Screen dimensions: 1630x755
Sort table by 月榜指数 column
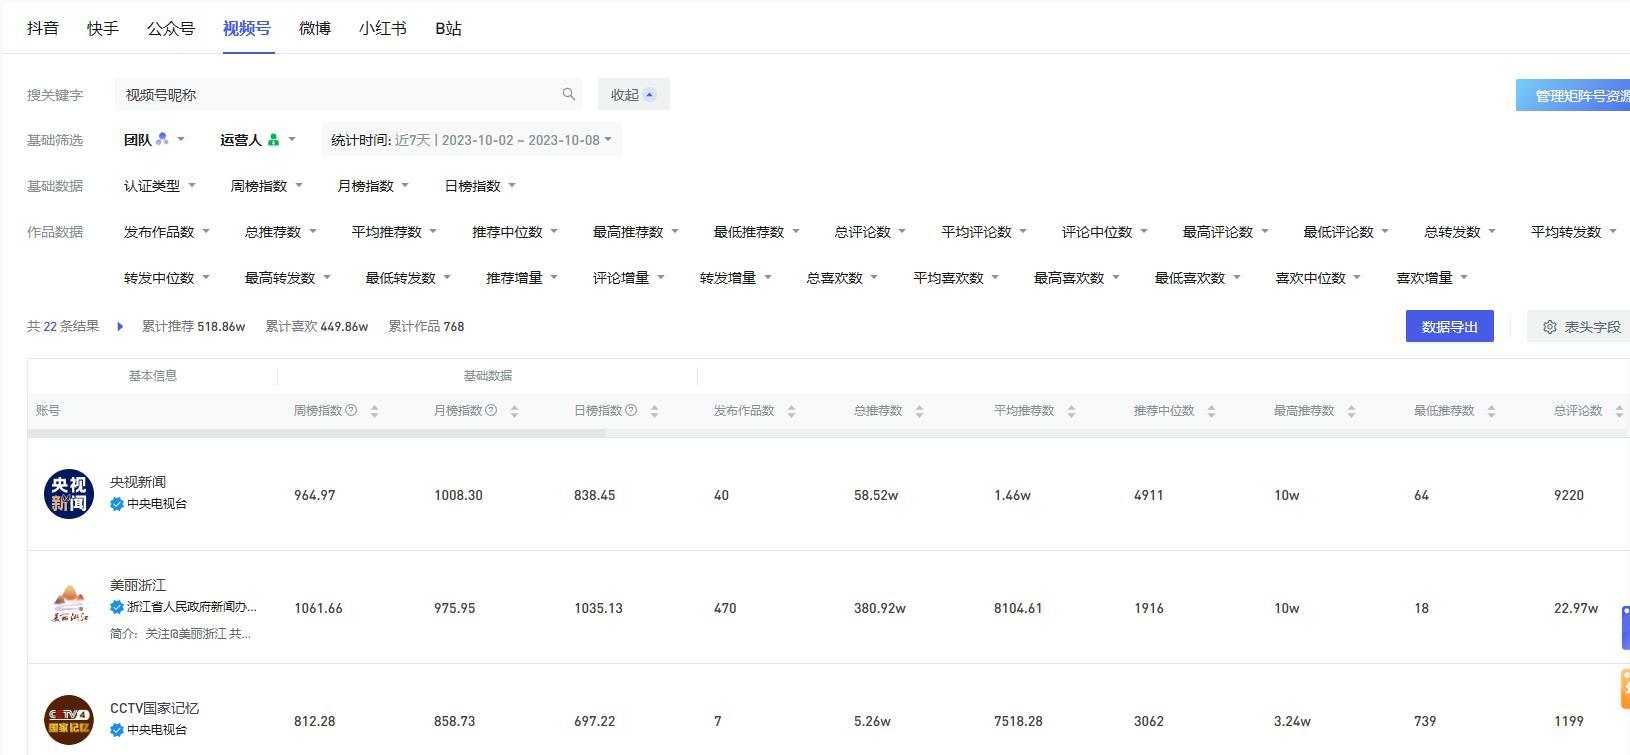coord(514,411)
